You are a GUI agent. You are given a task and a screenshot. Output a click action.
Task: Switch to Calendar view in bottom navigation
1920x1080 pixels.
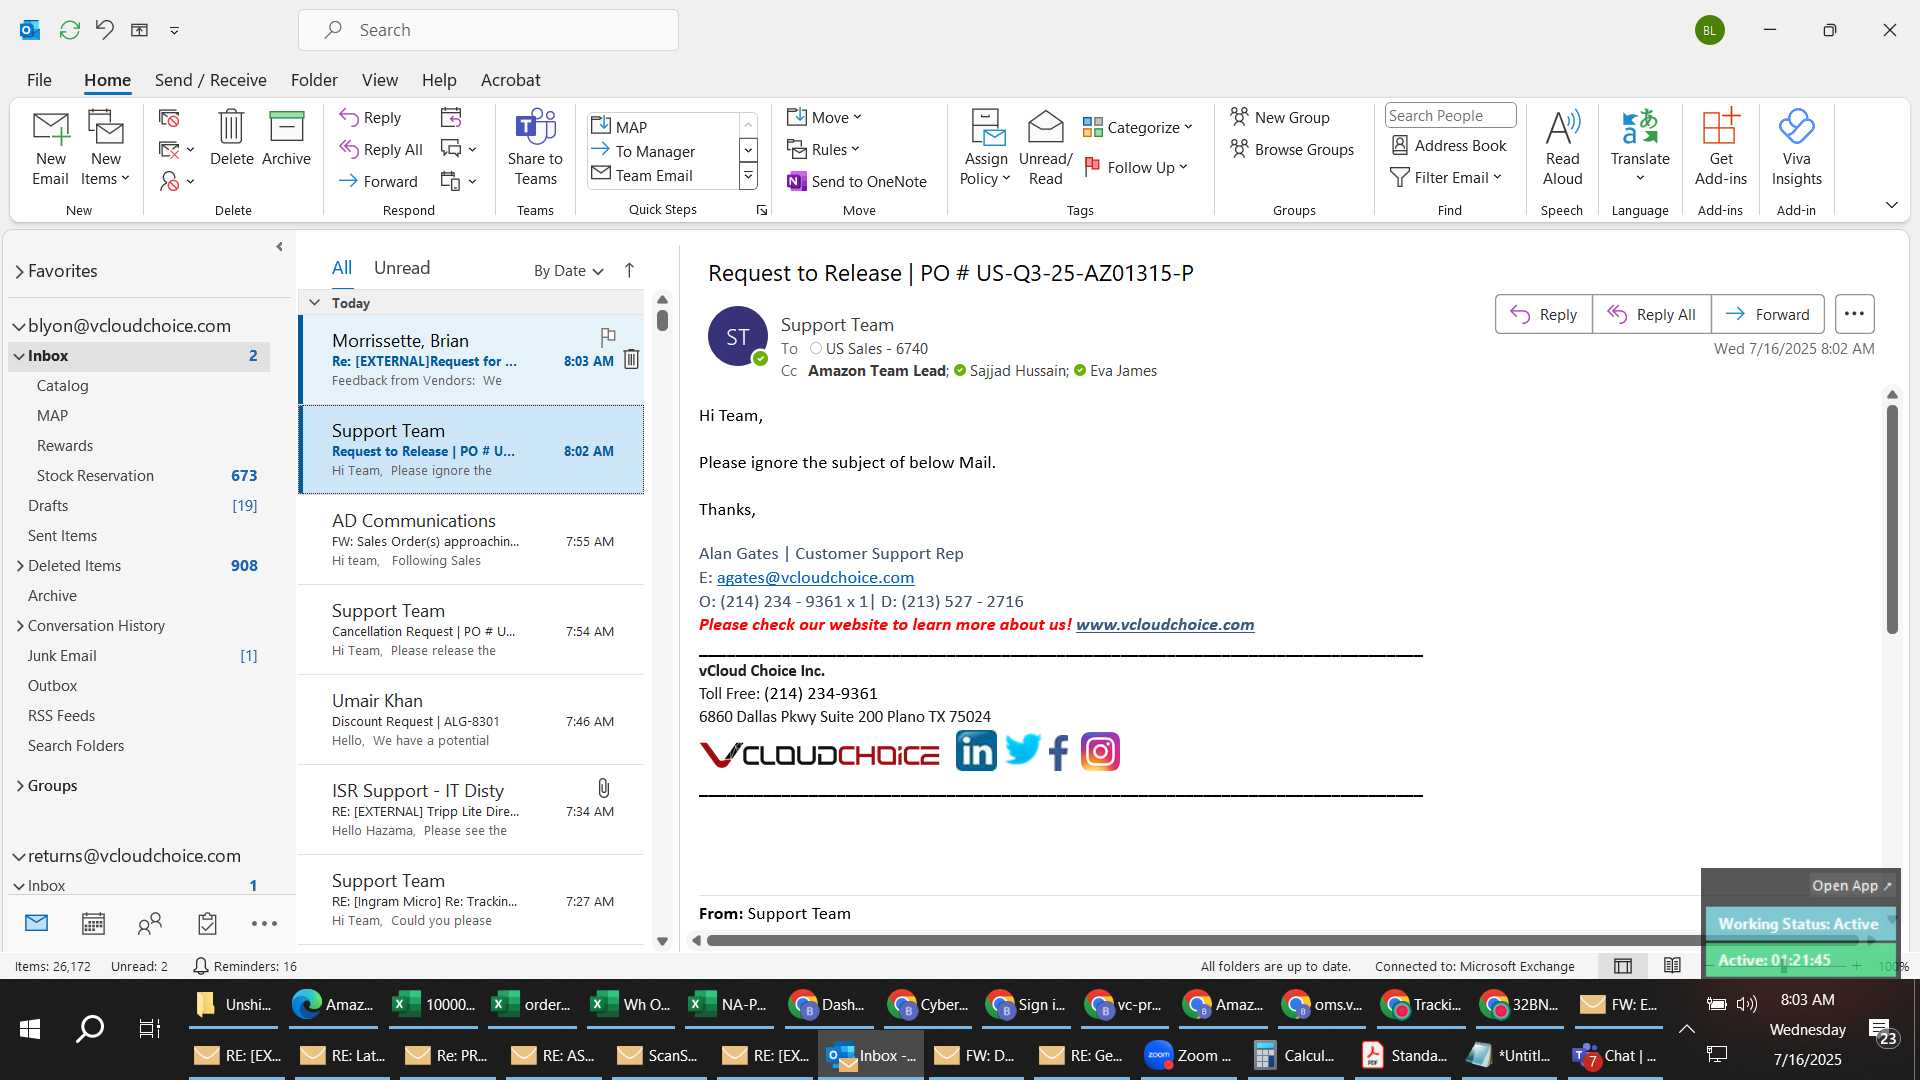(x=93, y=924)
